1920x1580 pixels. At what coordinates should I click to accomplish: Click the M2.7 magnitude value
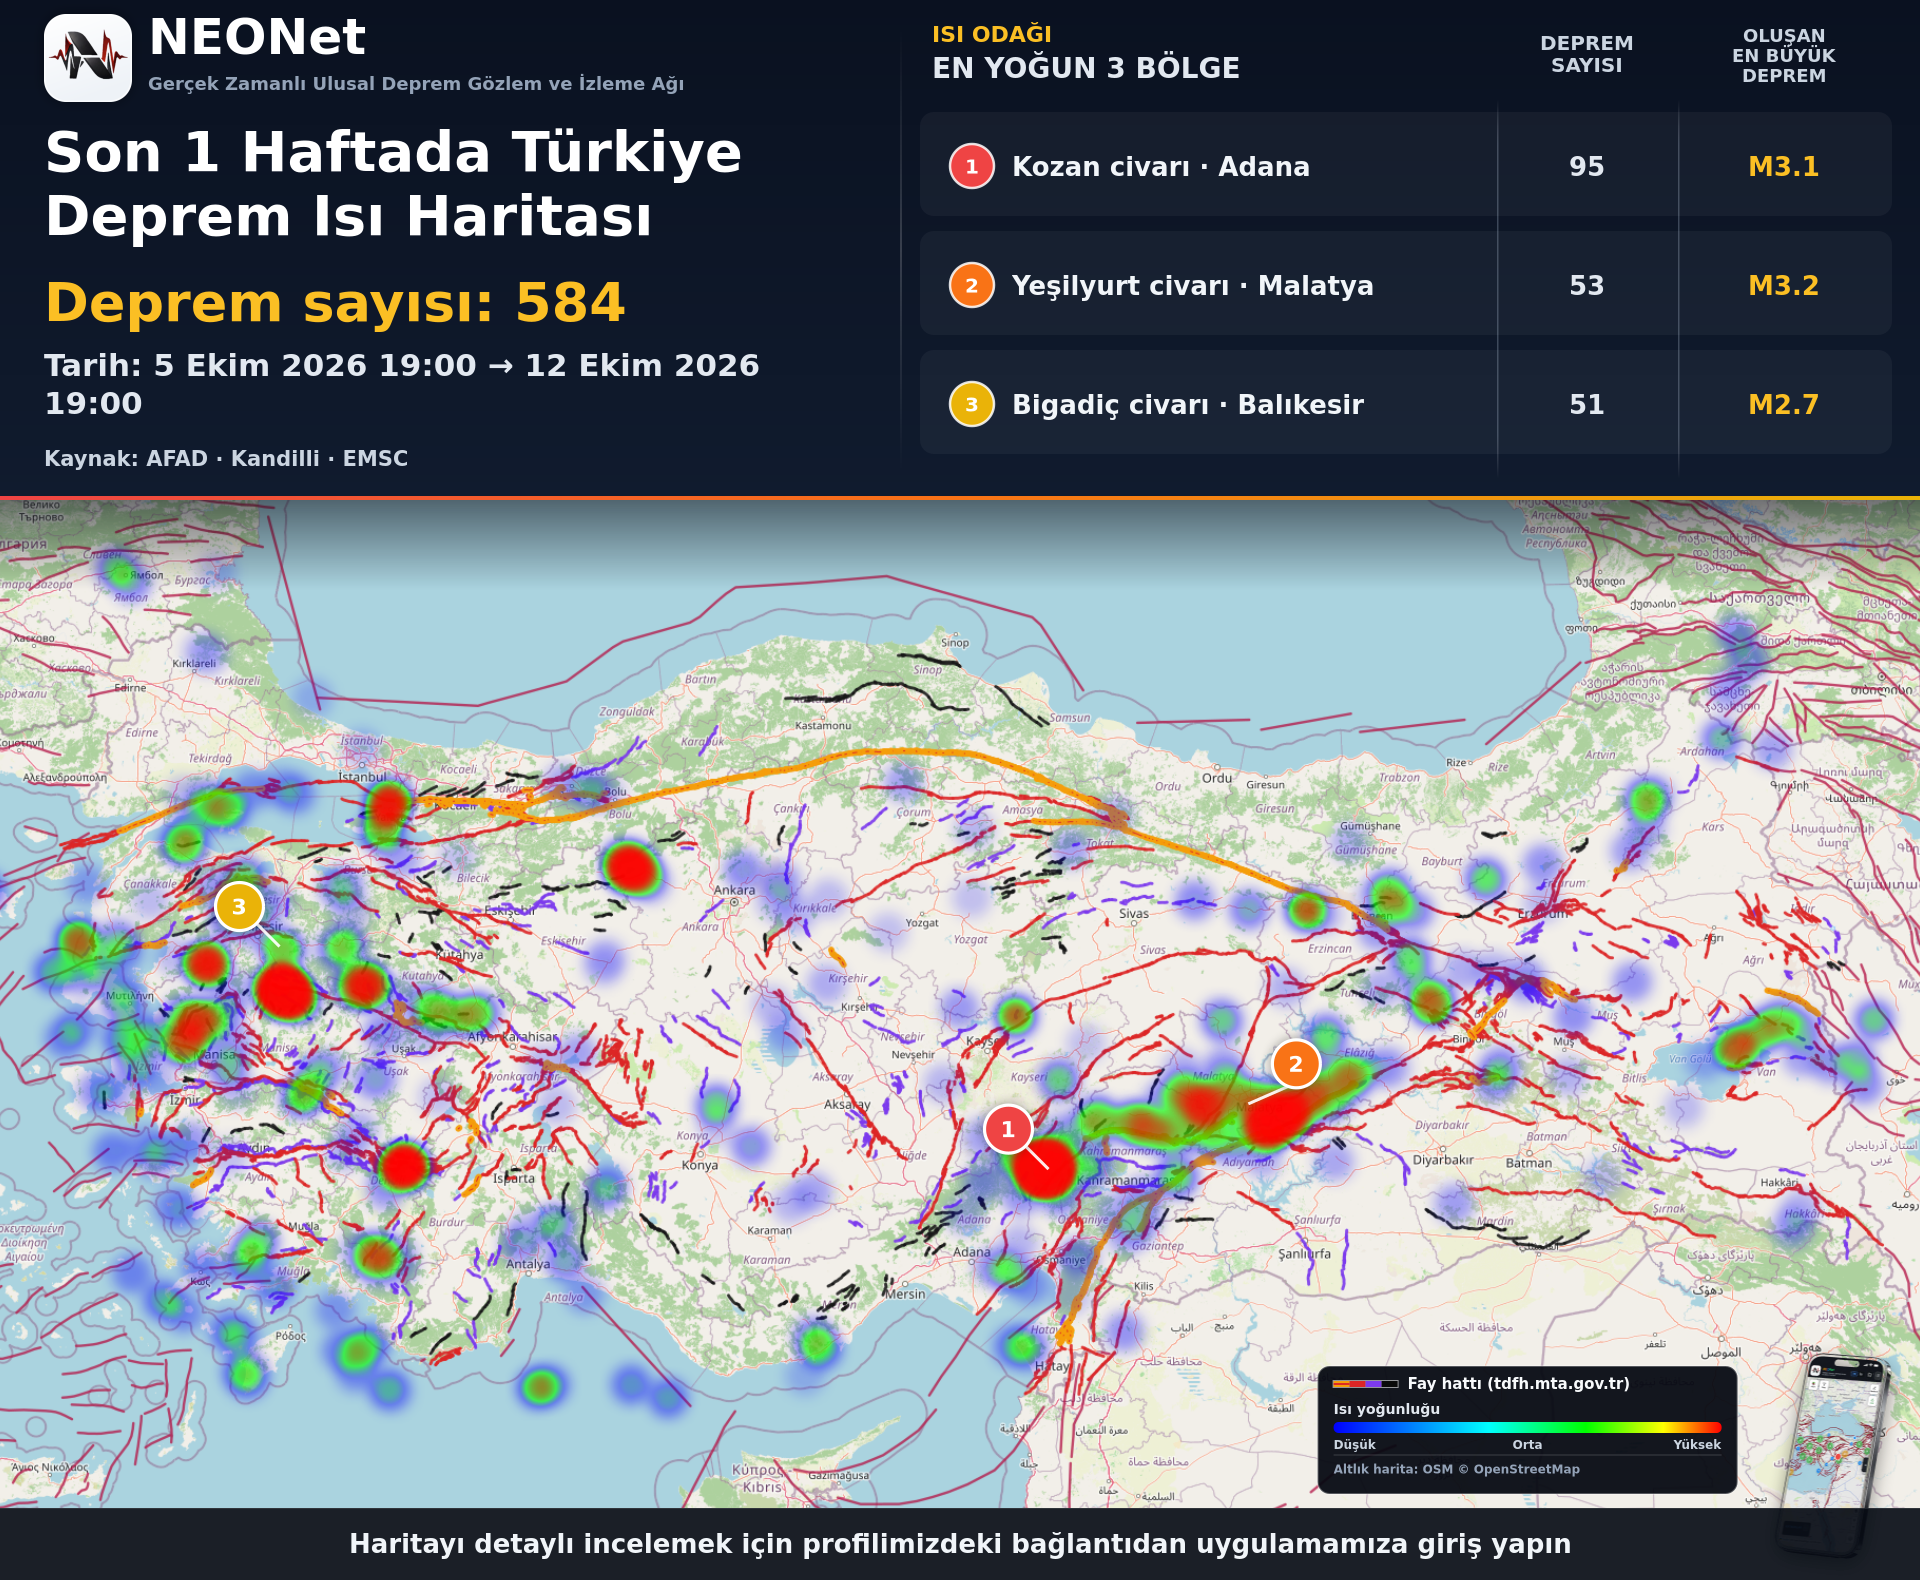(x=1783, y=404)
